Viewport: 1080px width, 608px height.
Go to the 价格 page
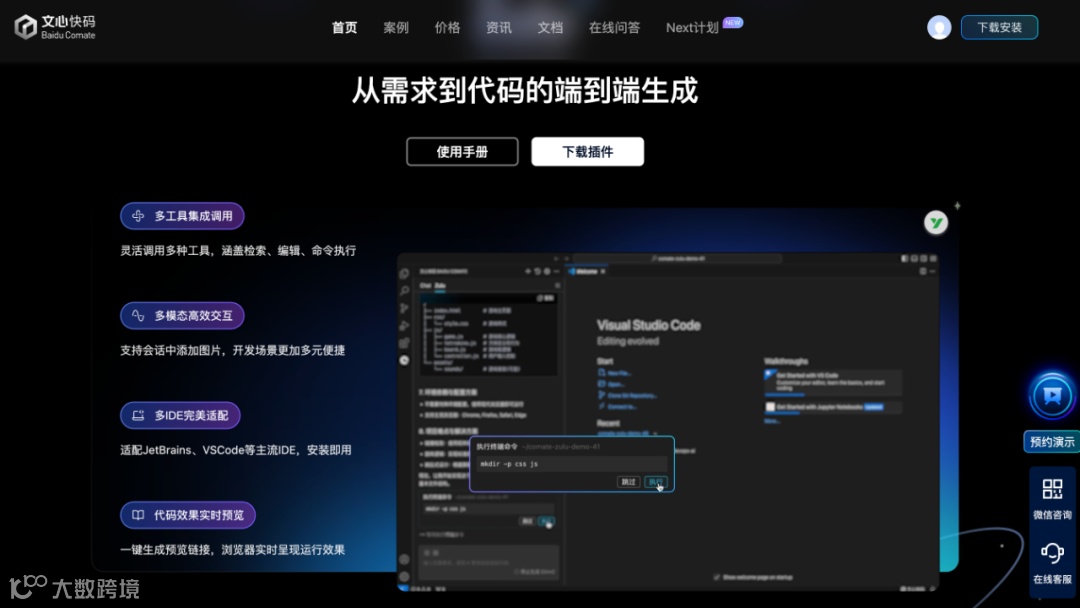coord(447,28)
